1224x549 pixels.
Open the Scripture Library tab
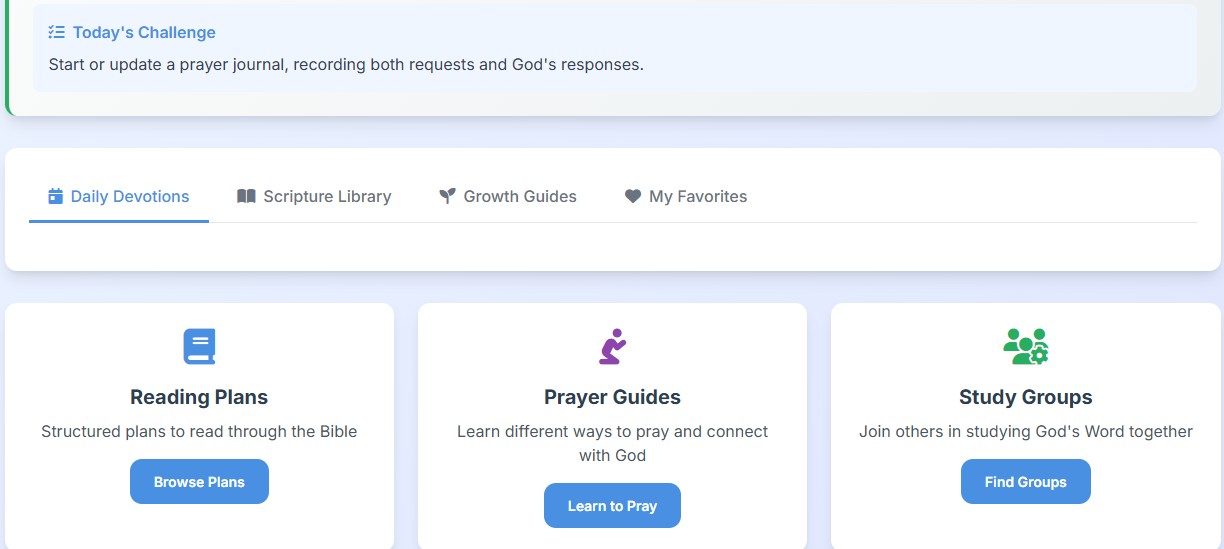(x=327, y=196)
